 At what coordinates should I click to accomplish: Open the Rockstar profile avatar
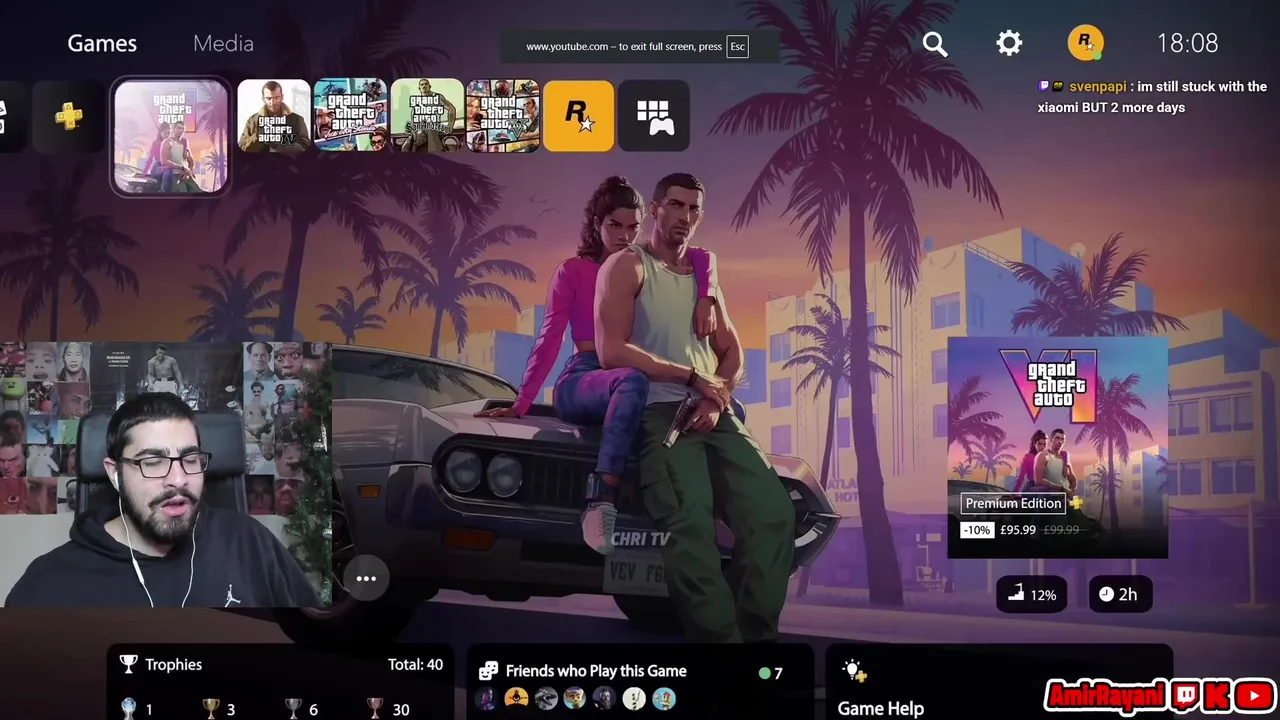[x=1085, y=43]
